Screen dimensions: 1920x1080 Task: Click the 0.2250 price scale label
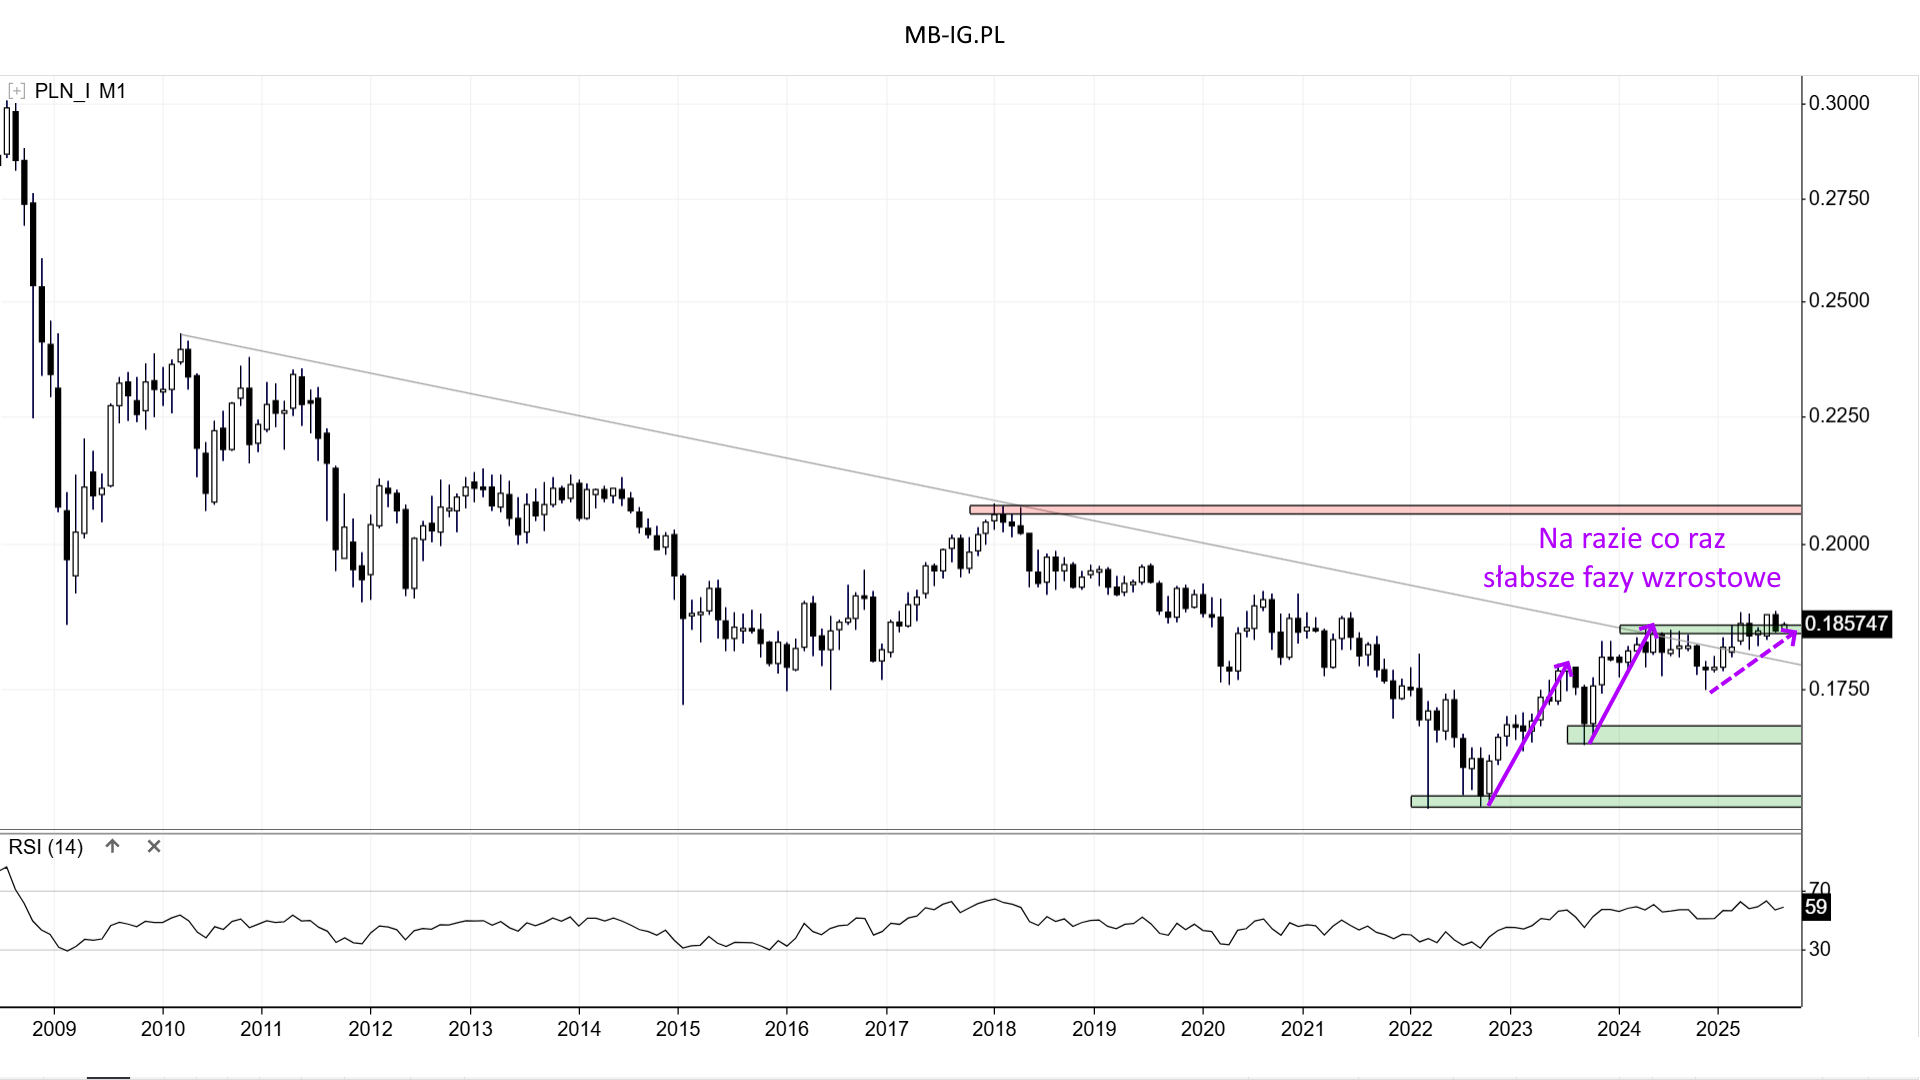[x=1839, y=415]
